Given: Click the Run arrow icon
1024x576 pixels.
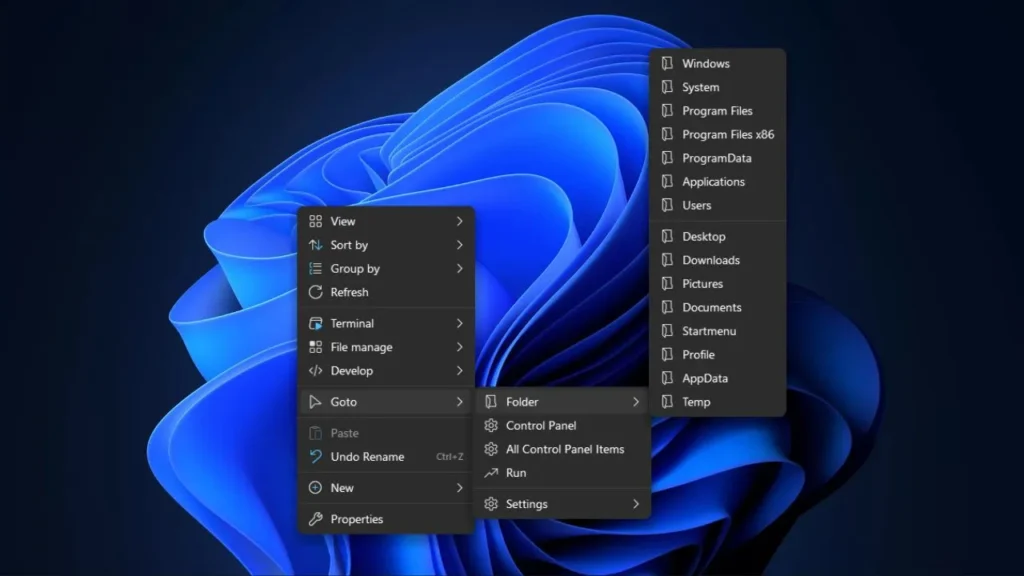Looking at the screenshot, I should pyautogui.click(x=490, y=473).
